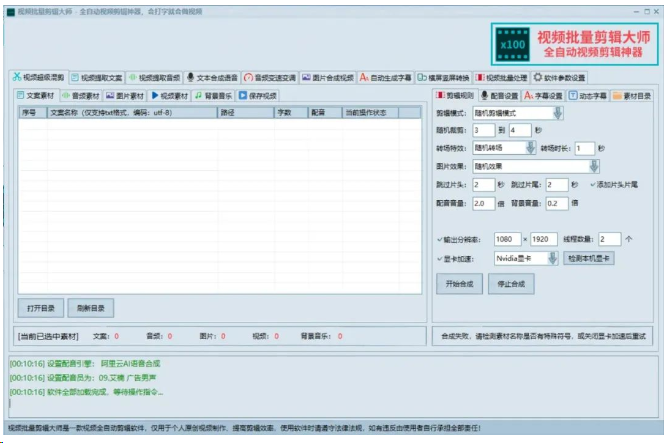Click the log line 设置配音员为
The image size is (667, 443).
click(83, 377)
